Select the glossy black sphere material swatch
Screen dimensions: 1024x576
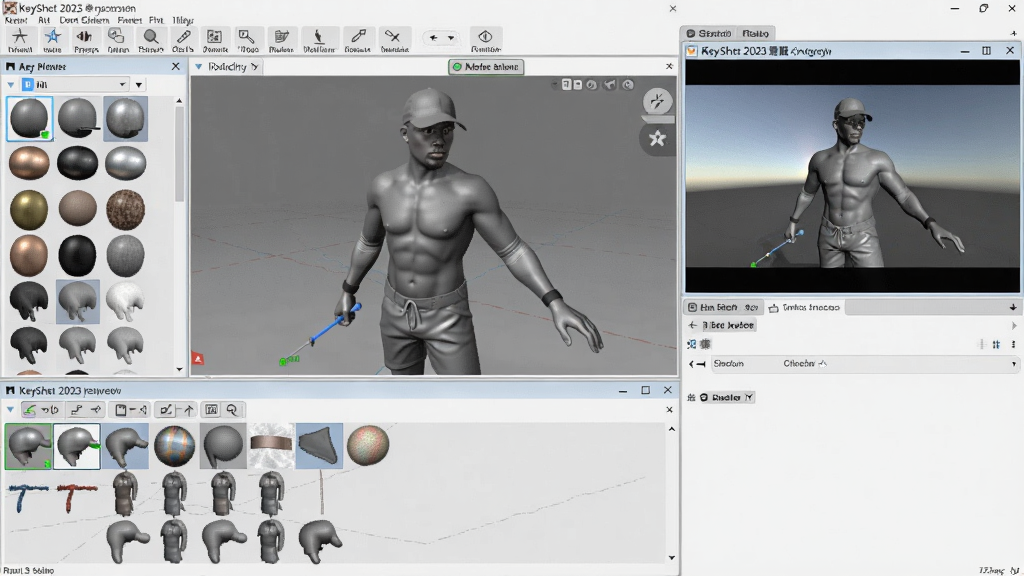point(77,163)
